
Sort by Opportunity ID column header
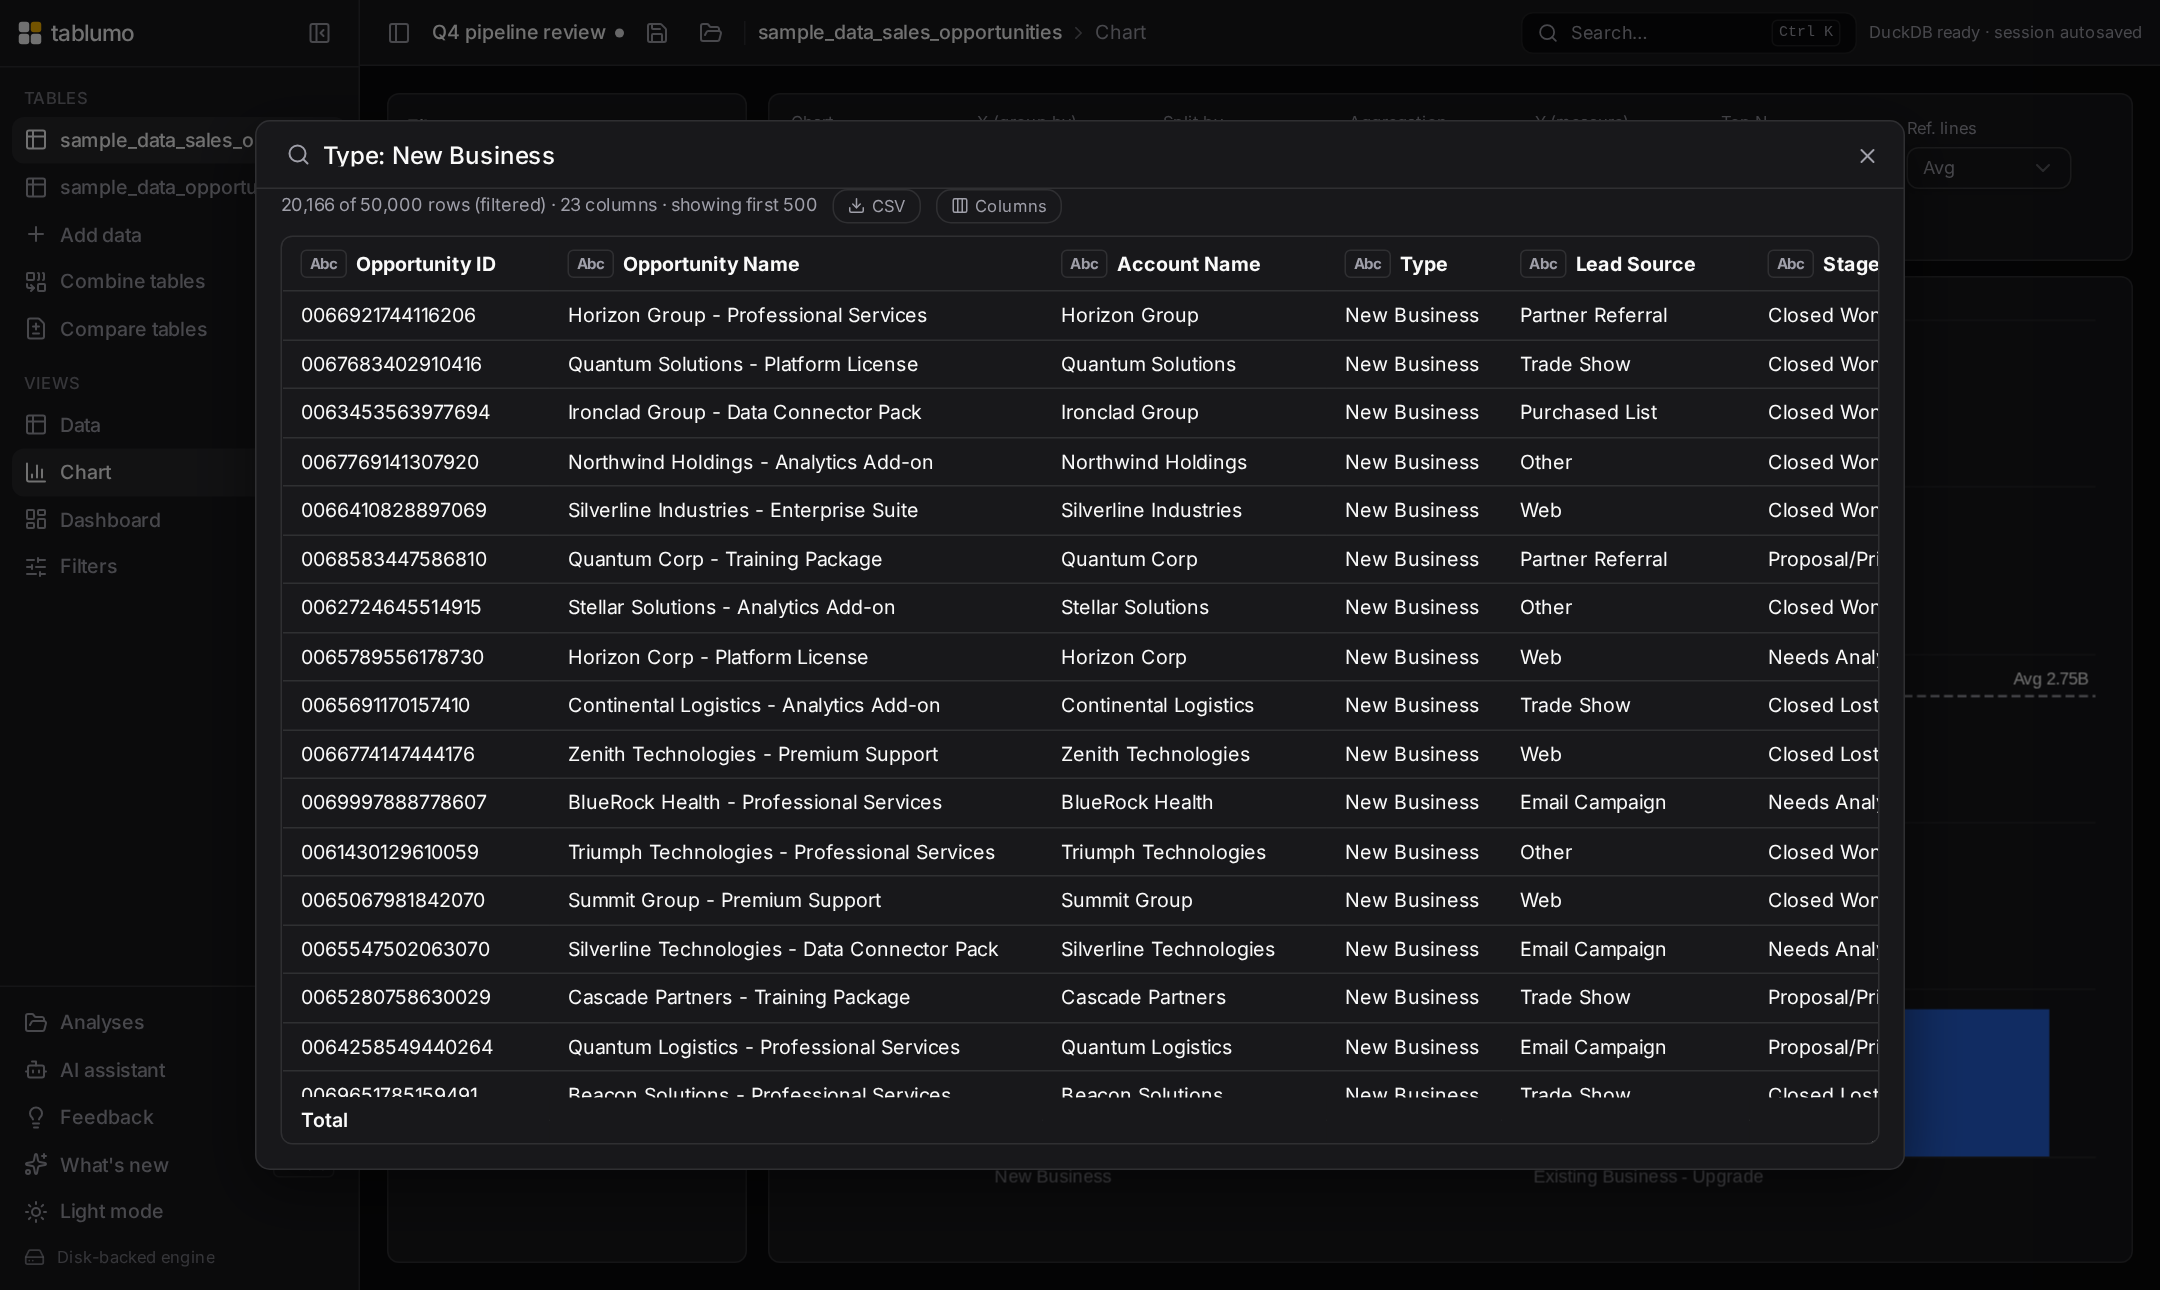pos(425,264)
